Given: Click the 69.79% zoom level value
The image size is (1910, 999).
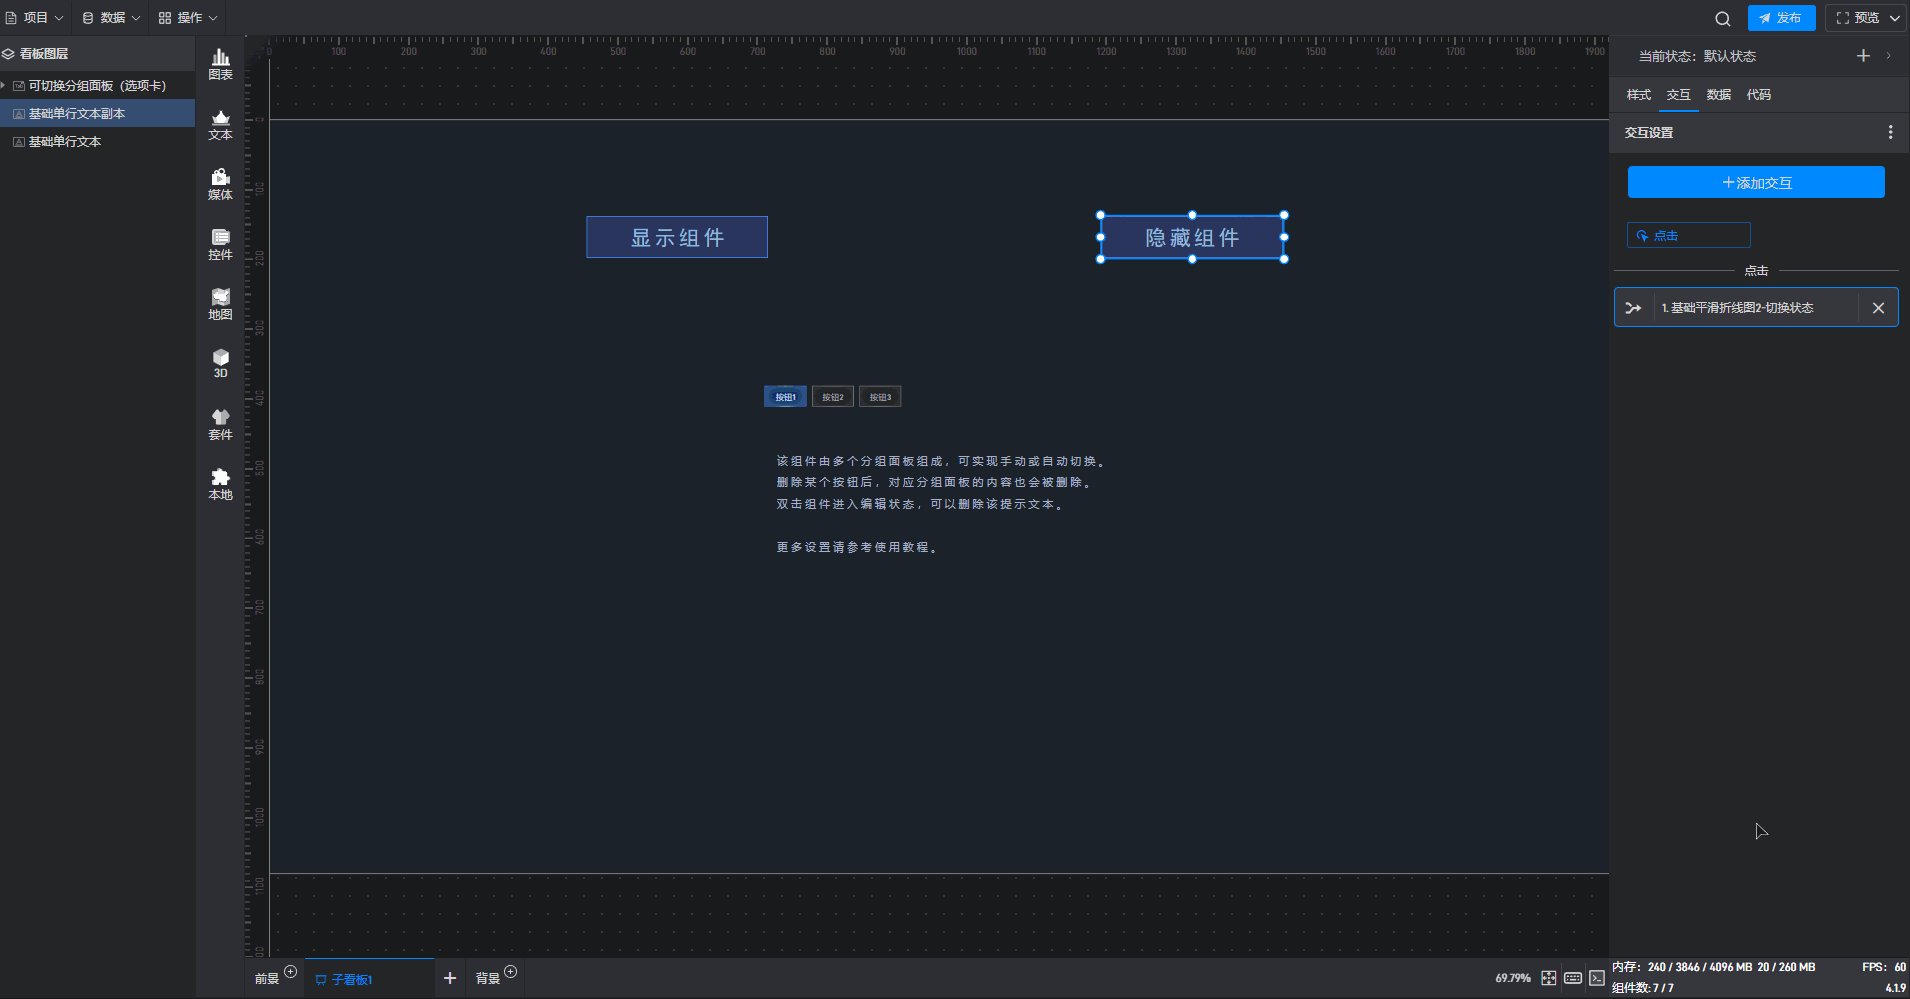Looking at the screenshot, I should 1513,978.
